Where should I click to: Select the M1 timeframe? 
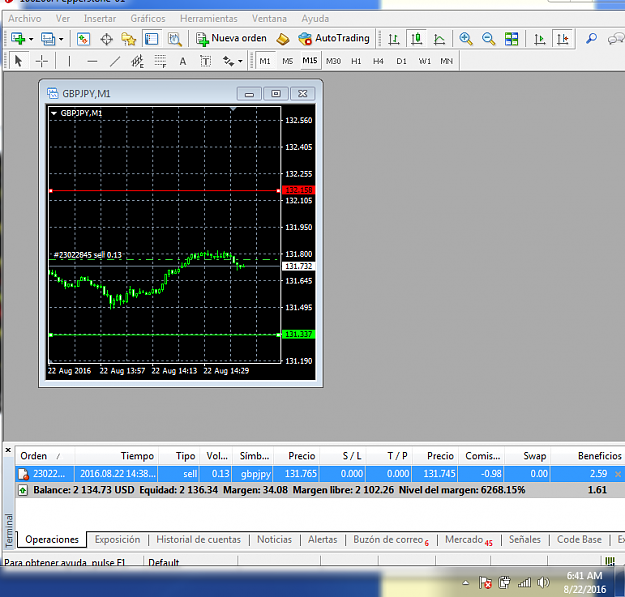pyautogui.click(x=265, y=61)
